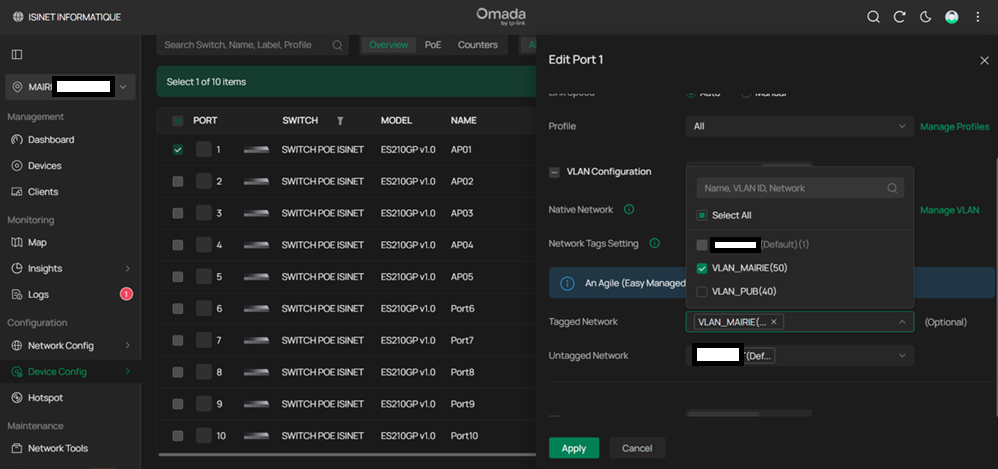This screenshot has width=998, height=469.
Task: Open the Manage VLAN link
Action: coord(950,210)
